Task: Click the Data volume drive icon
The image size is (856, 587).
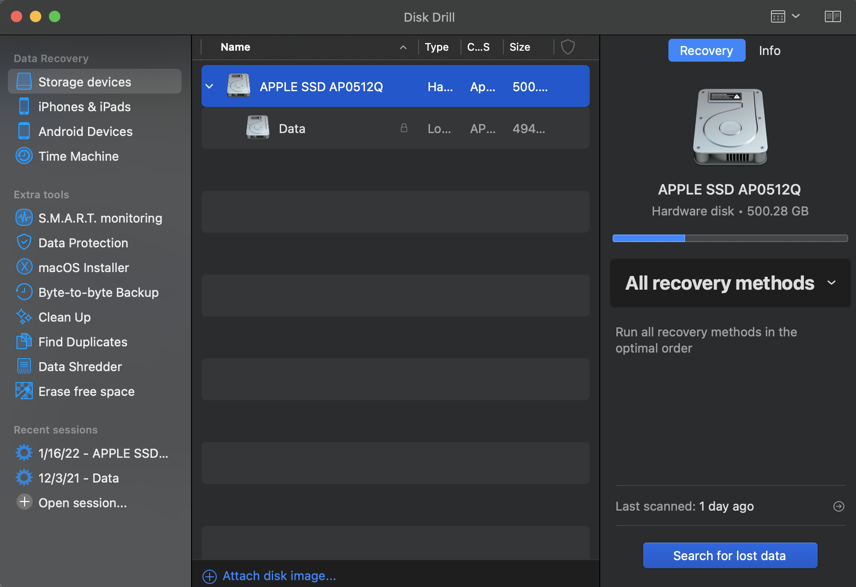Action: 257,128
